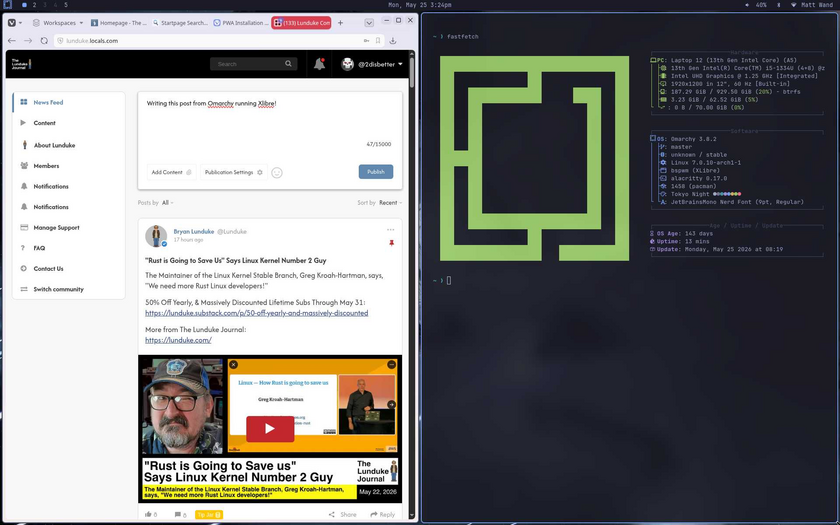This screenshot has height=525, width=840.
Task: Select the (133) Lunduke Community tab
Action: point(301,22)
